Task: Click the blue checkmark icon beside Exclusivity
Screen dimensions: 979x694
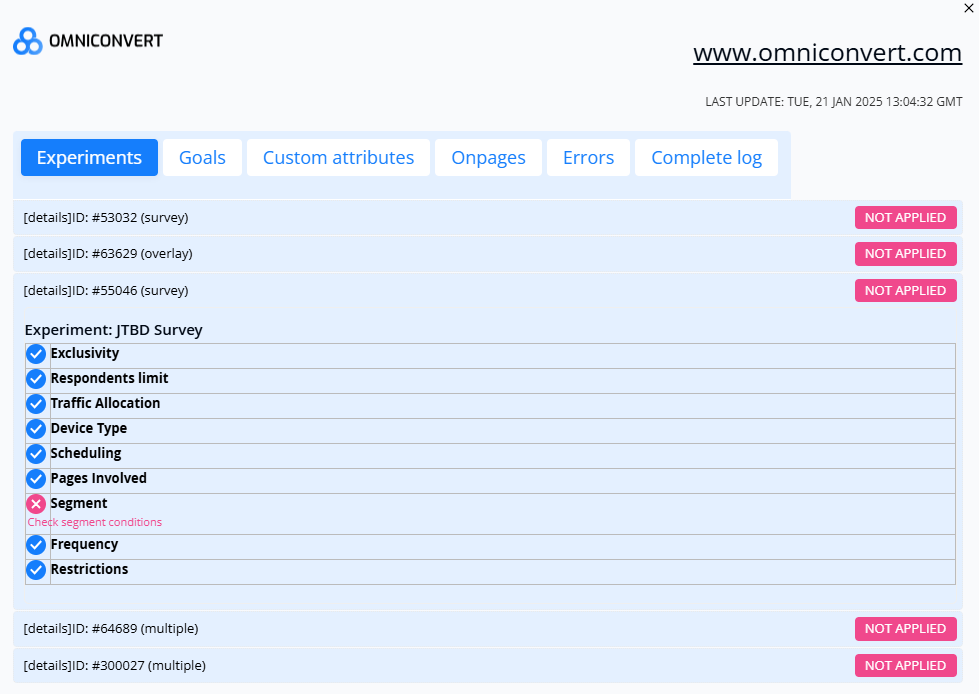Action: [36, 354]
